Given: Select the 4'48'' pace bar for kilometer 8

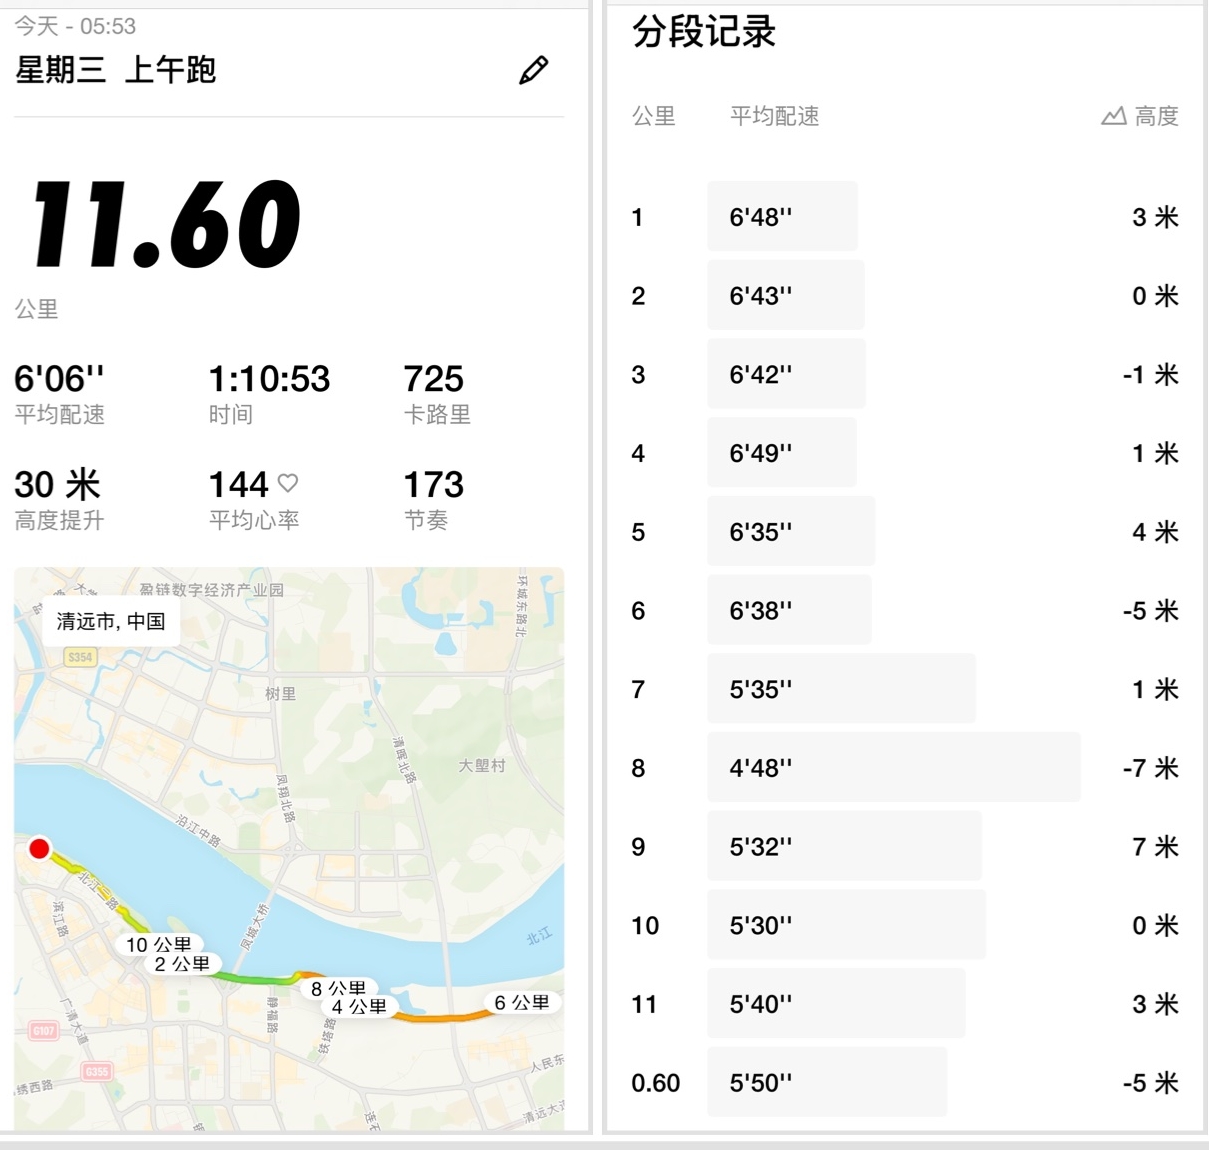Looking at the screenshot, I should [x=893, y=767].
